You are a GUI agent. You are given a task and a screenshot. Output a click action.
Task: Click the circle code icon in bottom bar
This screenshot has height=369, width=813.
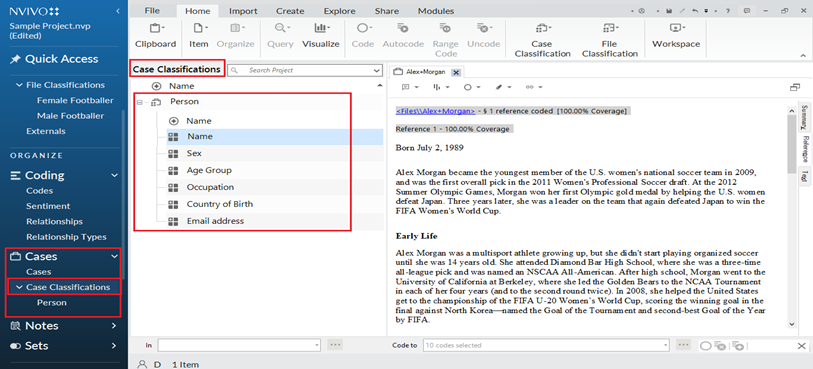coord(706,346)
